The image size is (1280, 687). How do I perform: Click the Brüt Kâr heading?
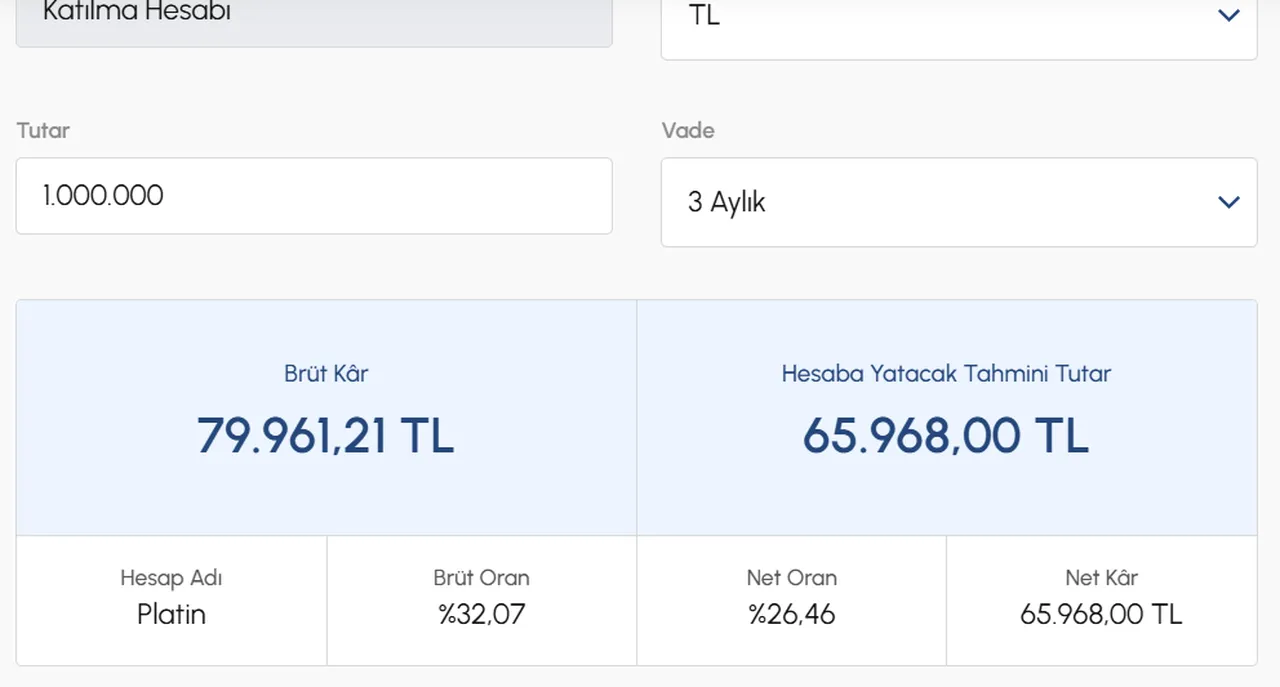[x=326, y=374]
